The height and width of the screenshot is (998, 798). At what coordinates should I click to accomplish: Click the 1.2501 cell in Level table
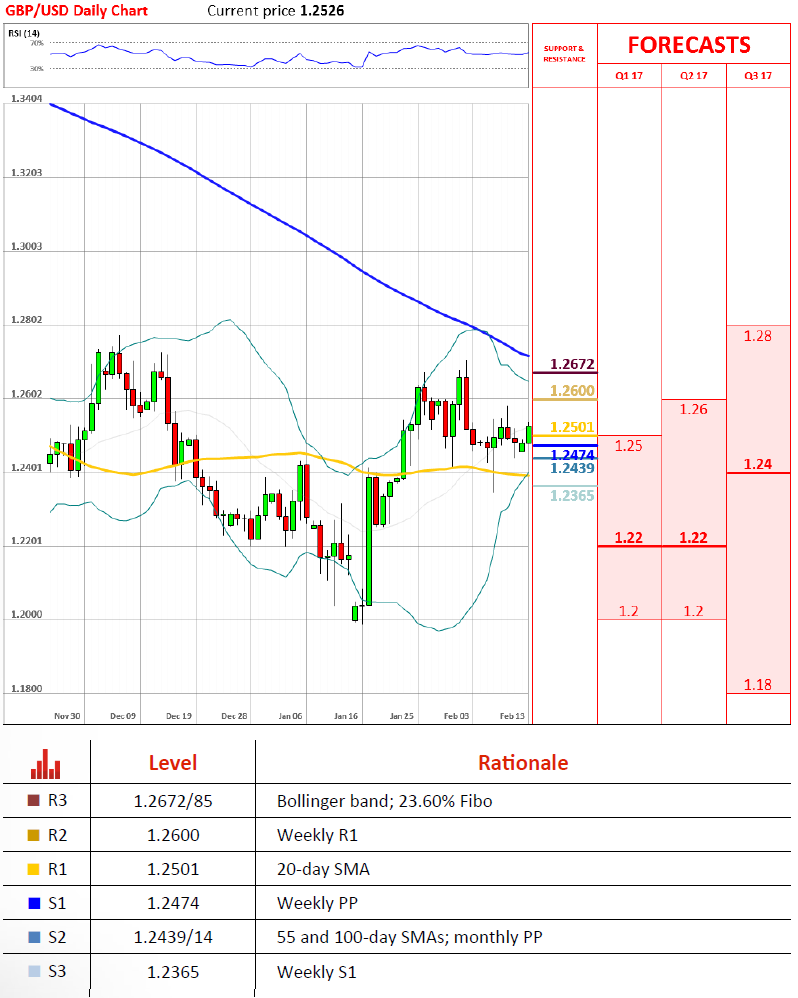(x=173, y=869)
